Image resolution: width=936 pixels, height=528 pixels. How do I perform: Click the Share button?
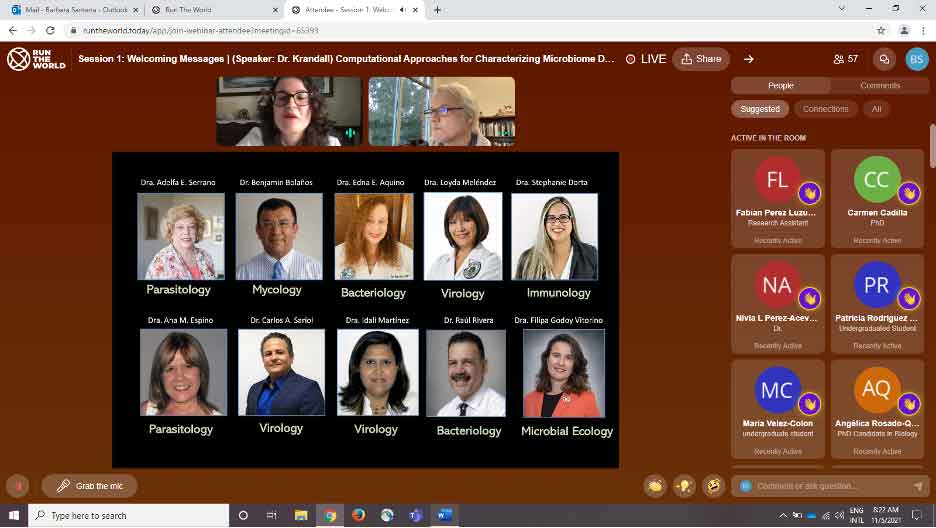[700, 59]
